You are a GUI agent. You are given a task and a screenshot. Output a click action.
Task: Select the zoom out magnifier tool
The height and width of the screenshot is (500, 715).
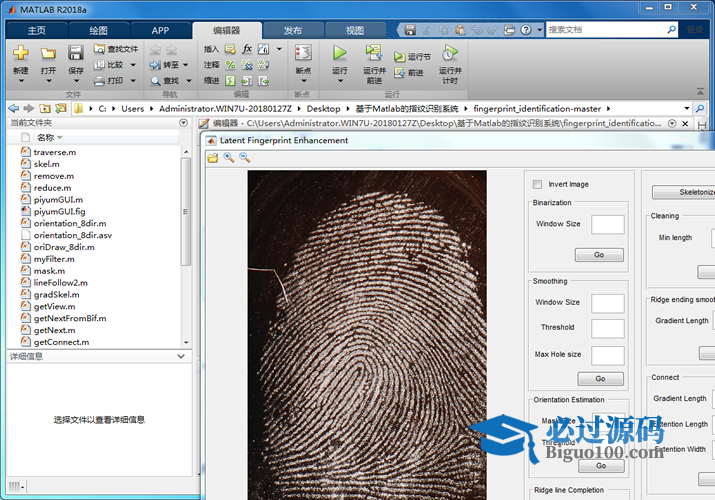(x=244, y=158)
